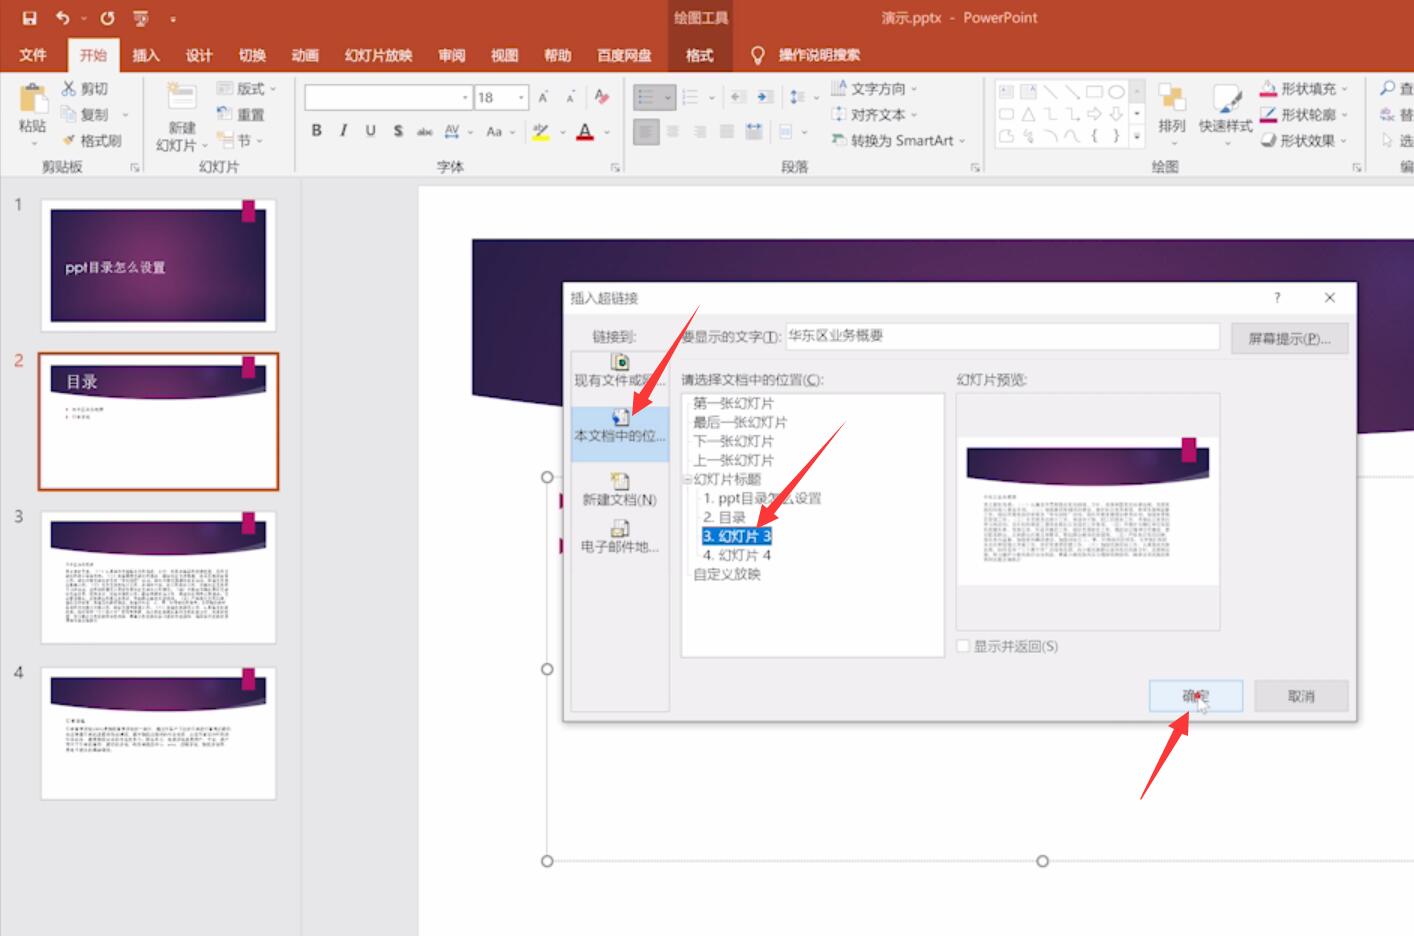Screen dimensions: 1414x936
Task: Click the Bold B icon
Action: click(317, 130)
